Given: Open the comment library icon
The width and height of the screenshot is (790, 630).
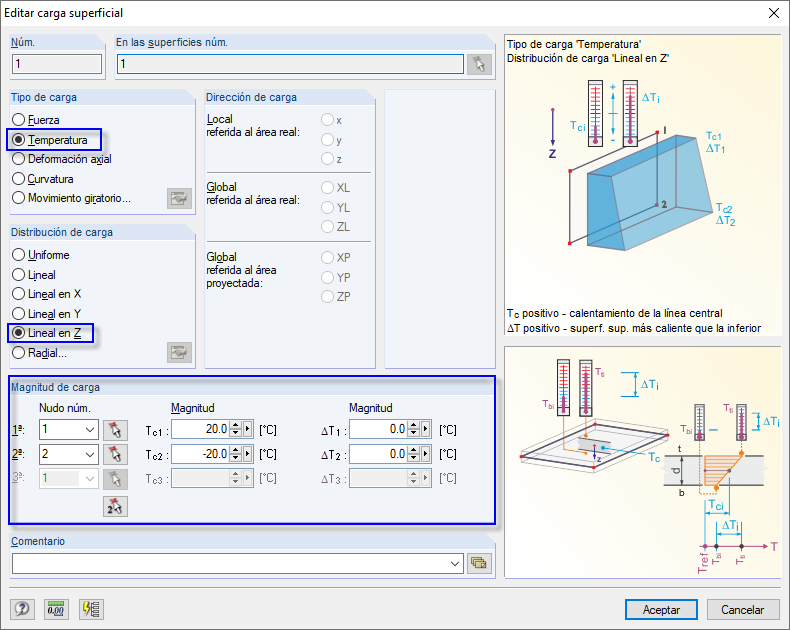Looking at the screenshot, I should click(x=479, y=563).
